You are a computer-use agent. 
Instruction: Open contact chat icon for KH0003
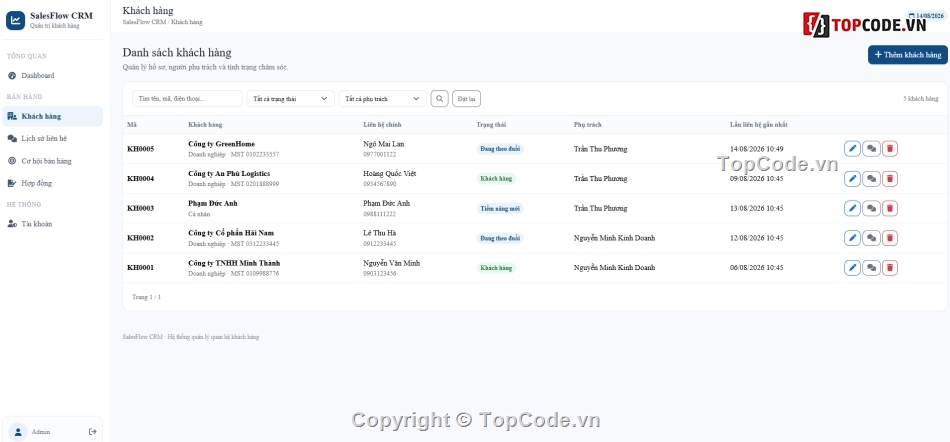pyautogui.click(x=871, y=208)
